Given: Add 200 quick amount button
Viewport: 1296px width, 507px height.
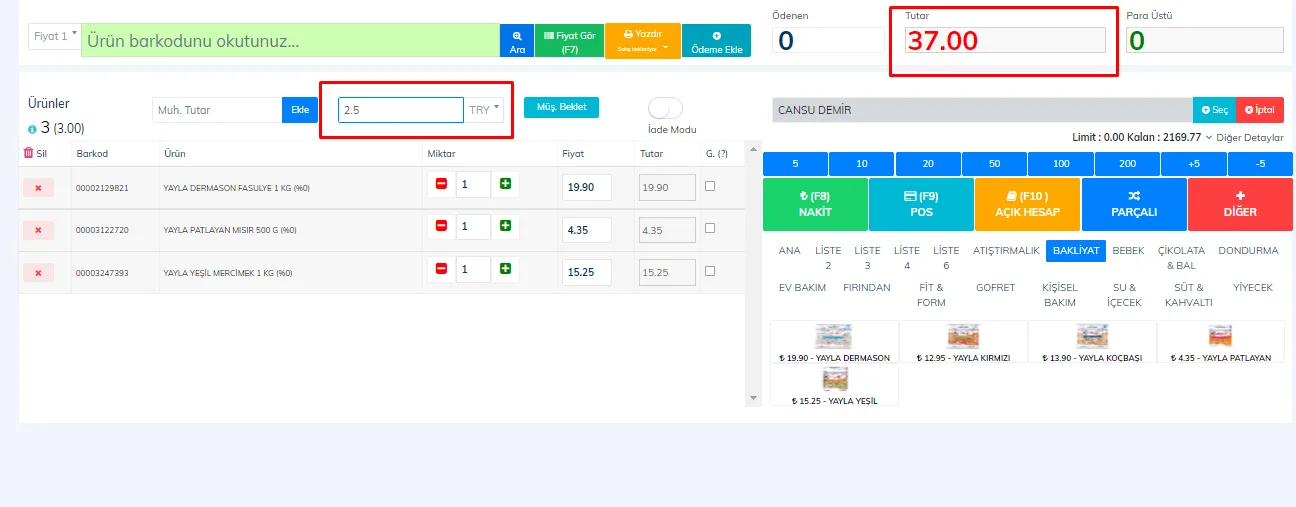Looking at the screenshot, I should tap(1127, 164).
